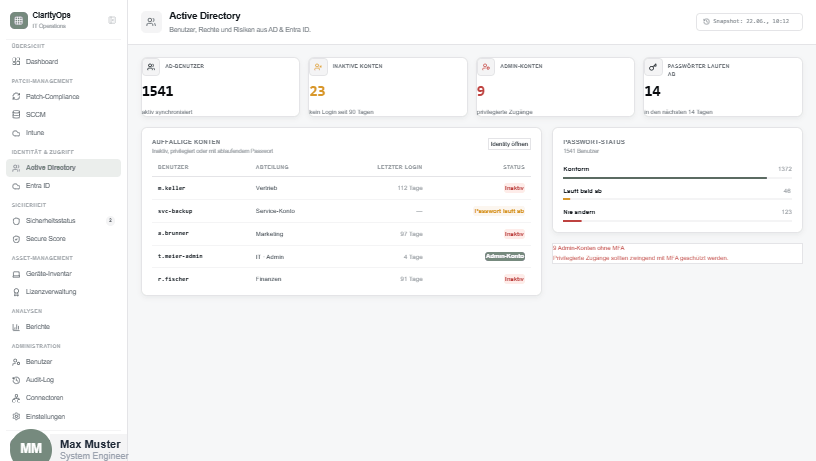Click the ClarityOps logo icon
Image resolution: width=816 pixels, height=461 pixels.
19,20
